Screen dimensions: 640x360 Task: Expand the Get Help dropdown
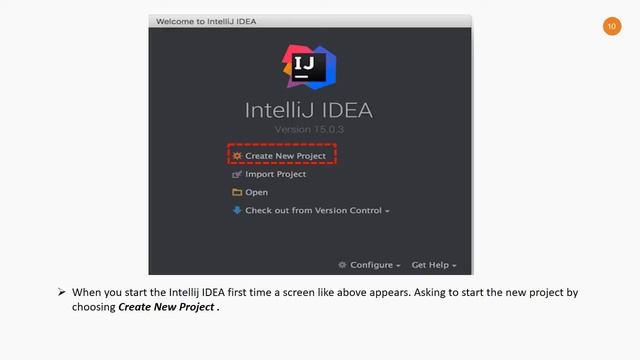433,265
